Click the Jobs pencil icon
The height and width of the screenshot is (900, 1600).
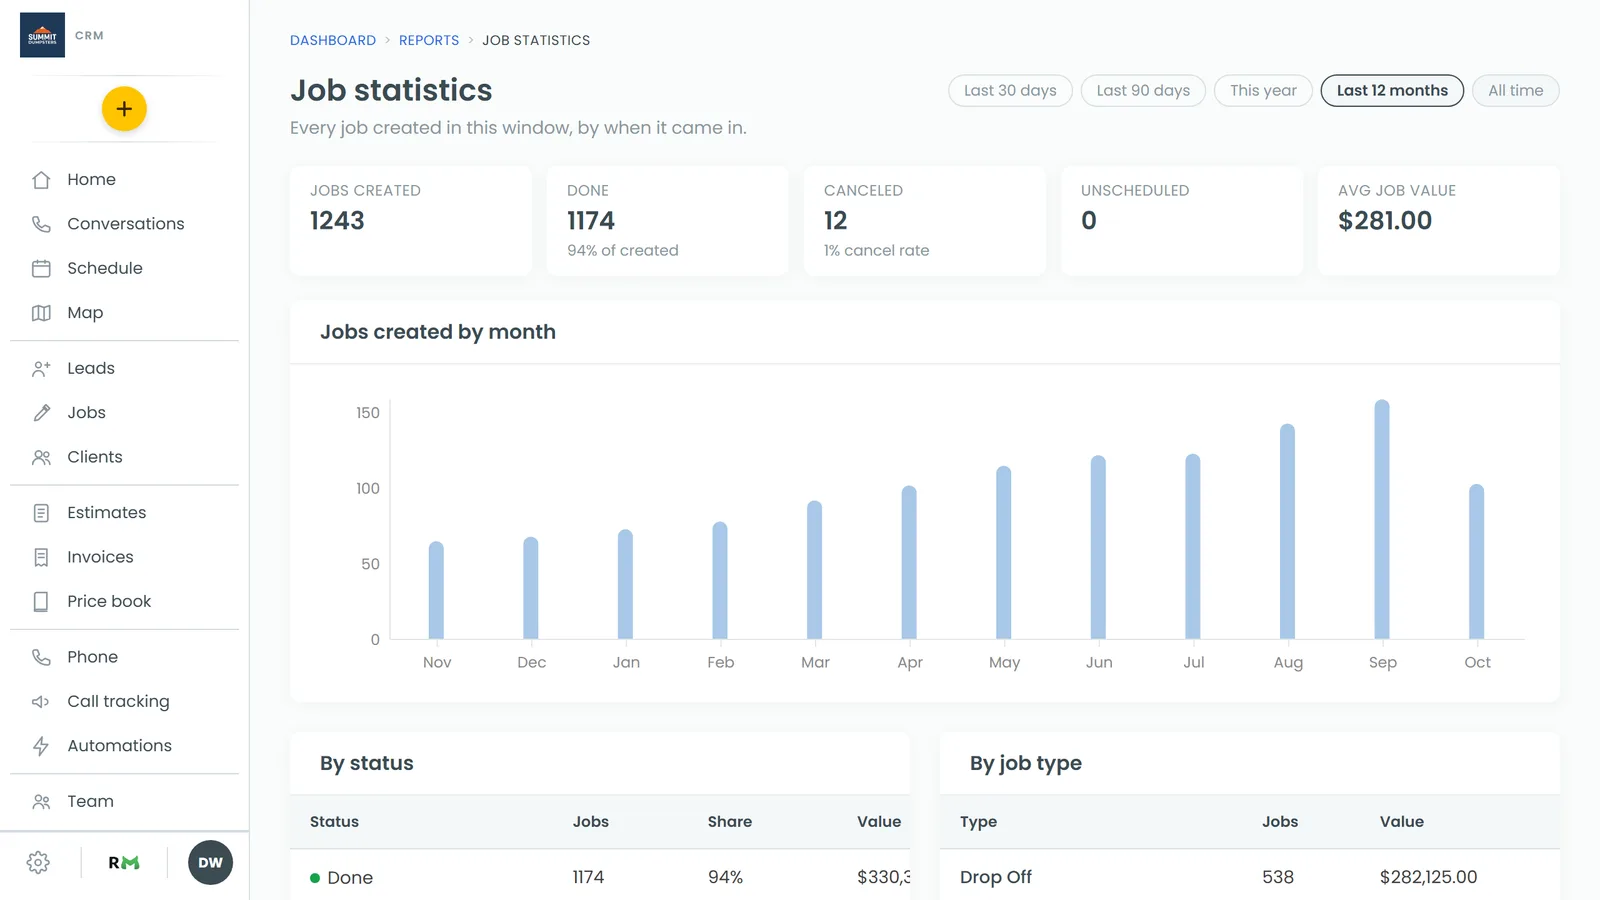click(41, 413)
